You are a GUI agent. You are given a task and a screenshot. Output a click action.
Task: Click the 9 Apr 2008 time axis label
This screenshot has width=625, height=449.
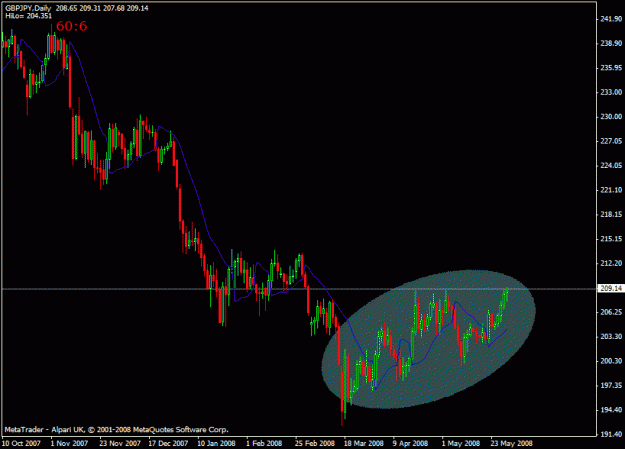click(x=410, y=443)
